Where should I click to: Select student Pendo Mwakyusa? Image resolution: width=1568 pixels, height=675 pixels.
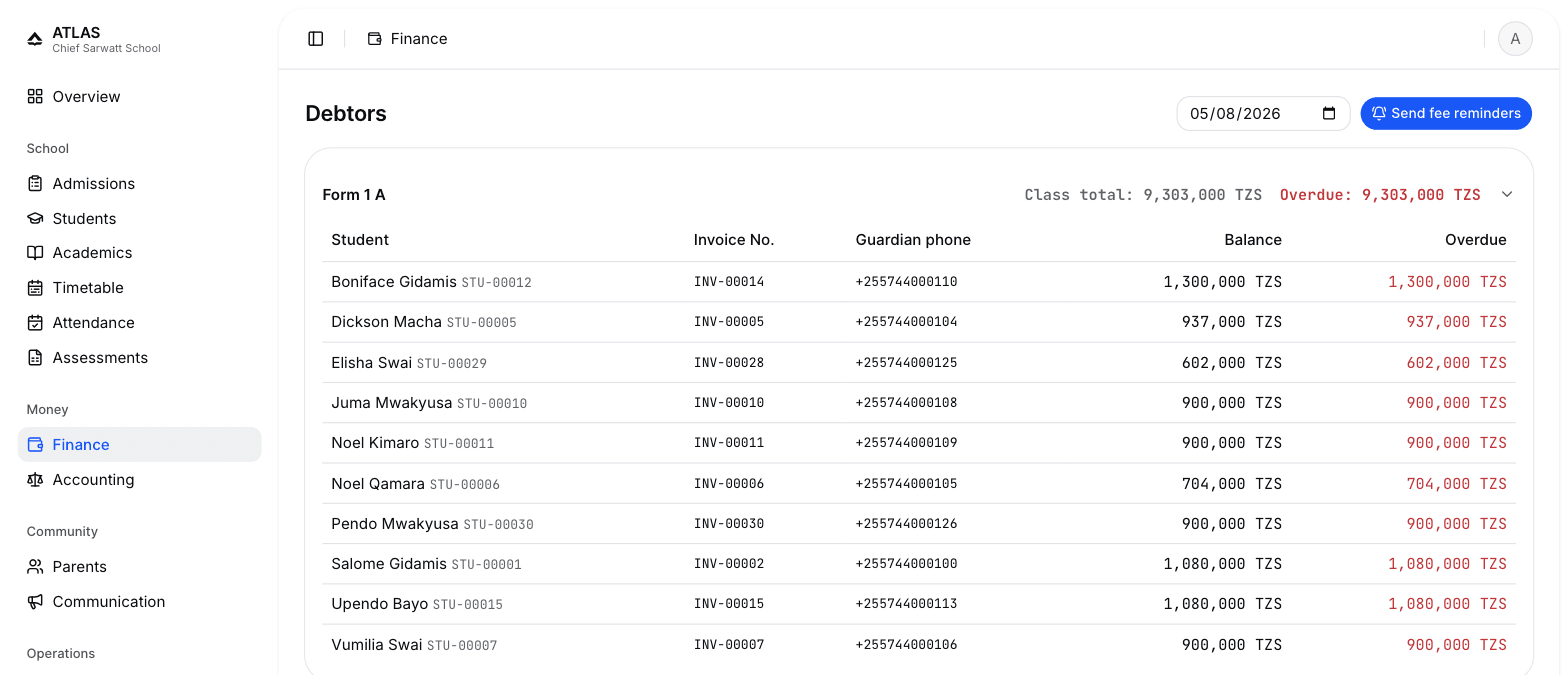click(x=395, y=524)
